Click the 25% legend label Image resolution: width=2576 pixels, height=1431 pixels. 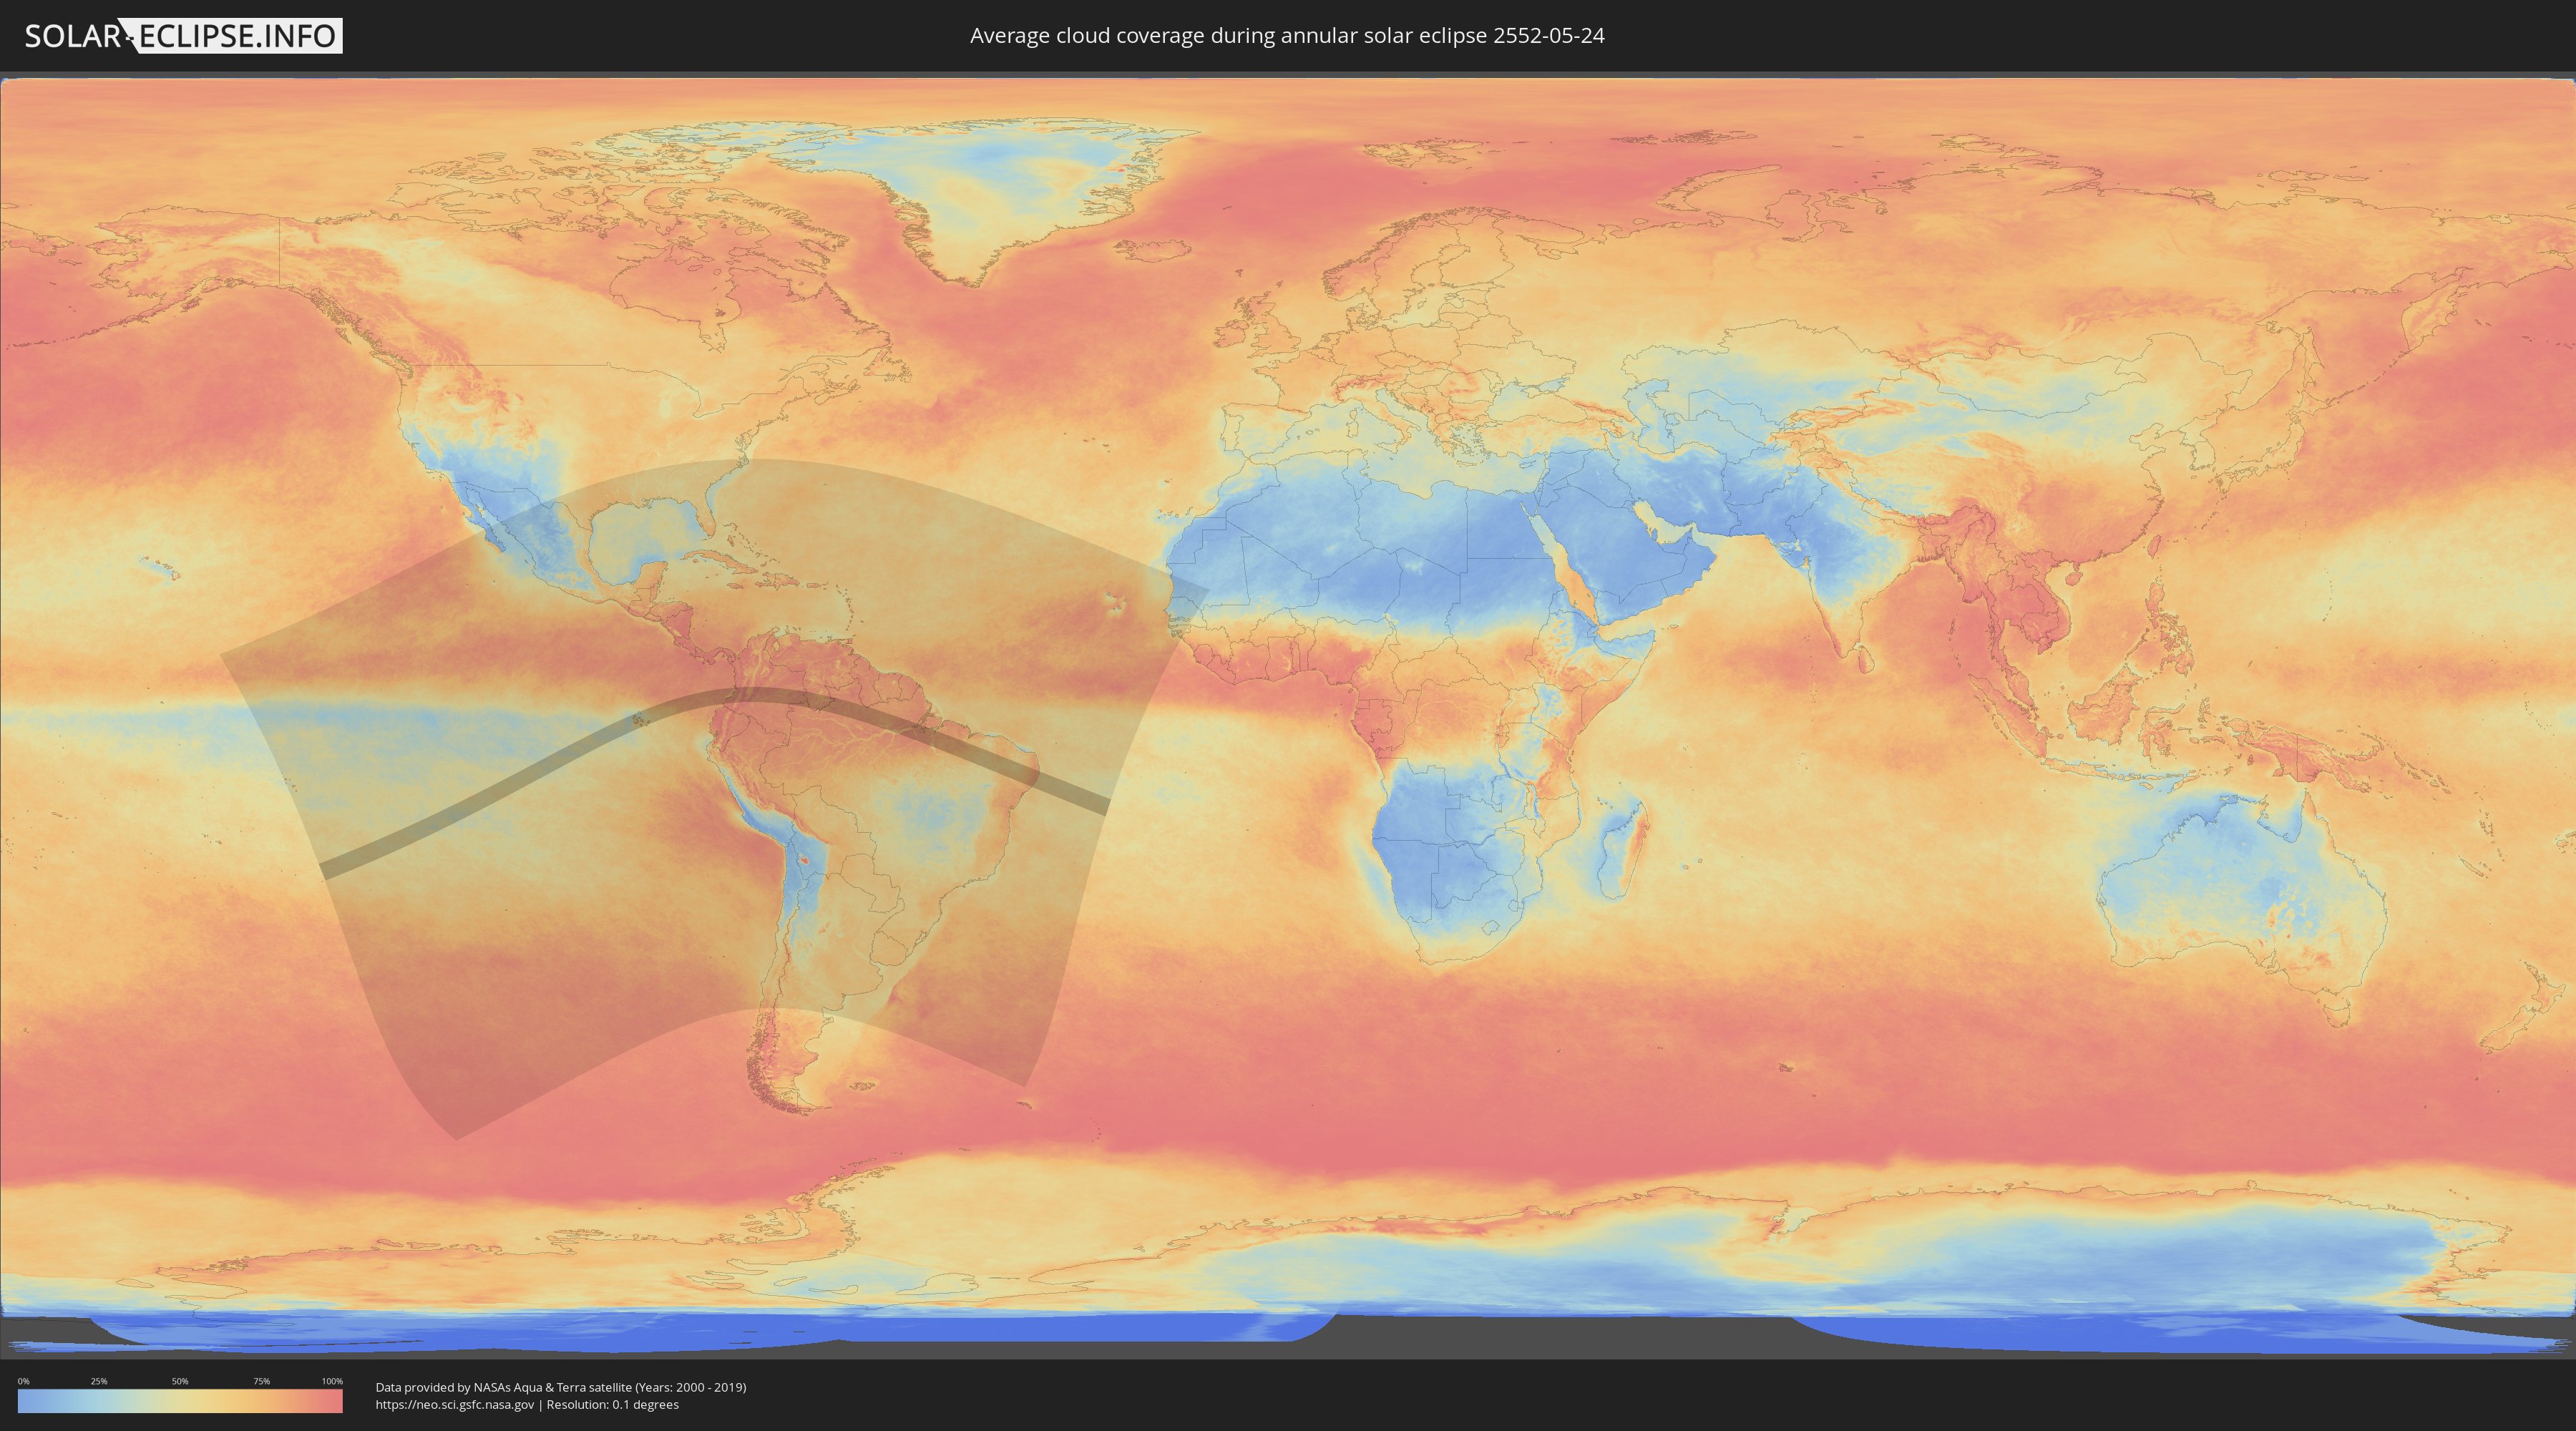pyautogui.click(x=99, y=1381)
